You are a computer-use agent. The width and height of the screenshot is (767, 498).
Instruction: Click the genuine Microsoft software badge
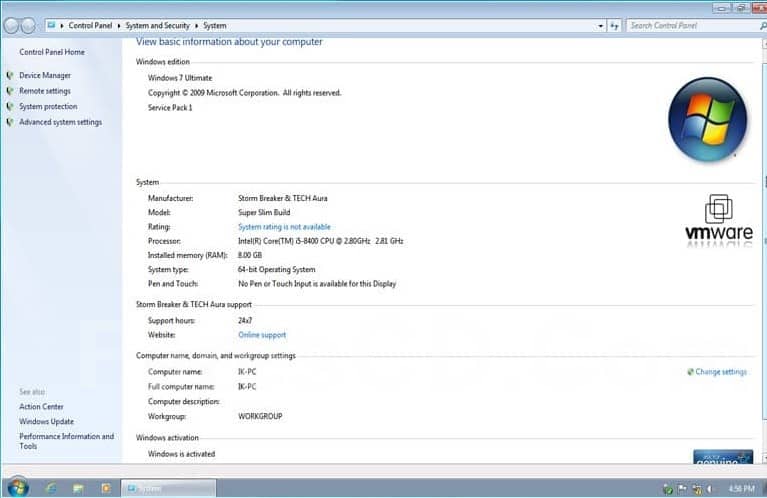pyautogui.click(x=723, y=457)
